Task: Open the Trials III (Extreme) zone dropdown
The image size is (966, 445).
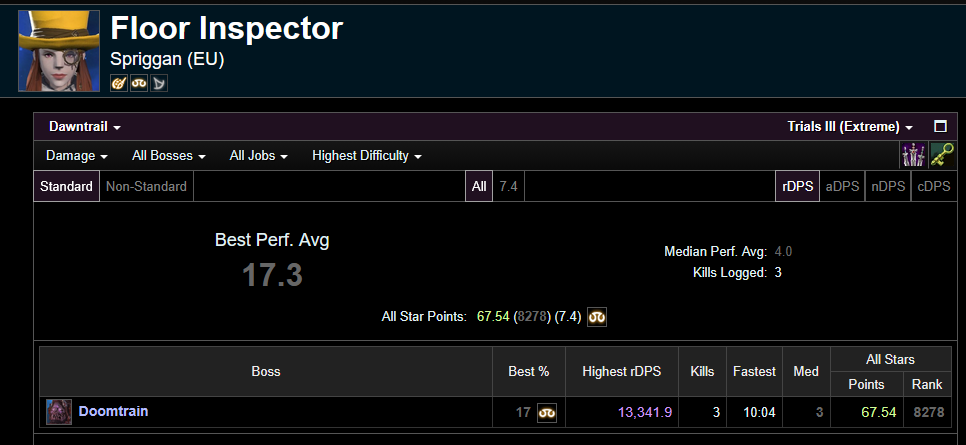Action: 850,127
